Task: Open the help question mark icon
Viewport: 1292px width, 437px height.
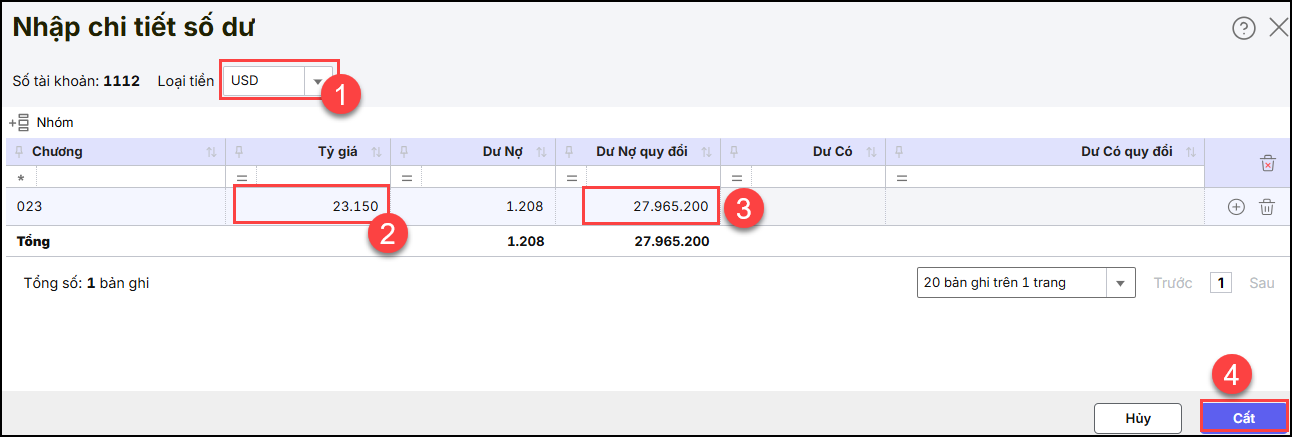Action: tap(1243, 28)
